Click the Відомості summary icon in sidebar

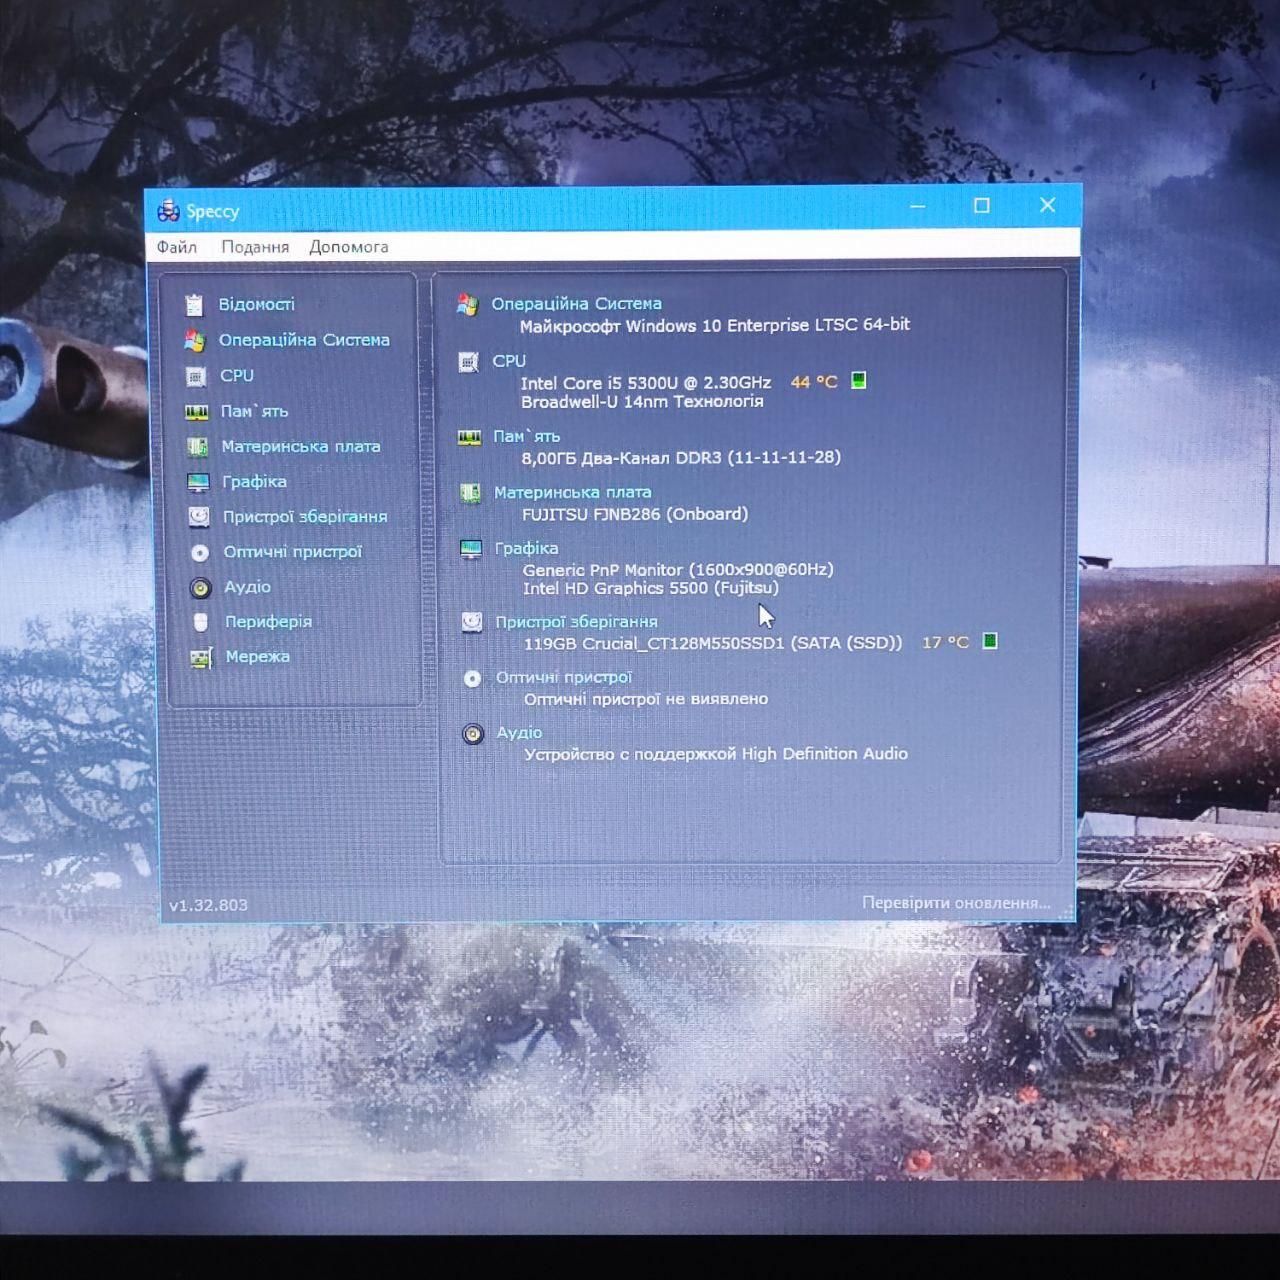click(x=194, y=304)
